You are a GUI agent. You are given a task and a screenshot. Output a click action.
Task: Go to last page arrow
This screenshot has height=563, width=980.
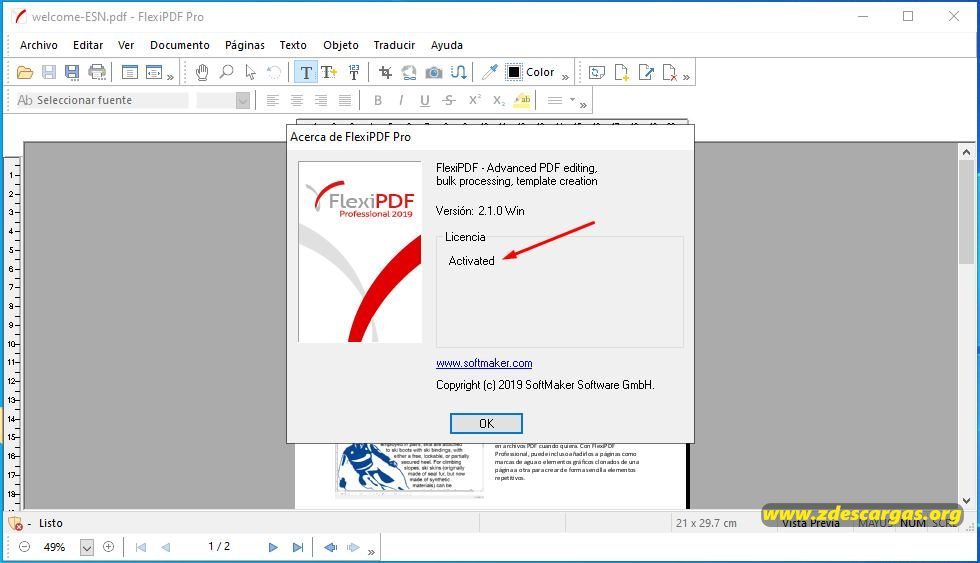pos(298,547)
